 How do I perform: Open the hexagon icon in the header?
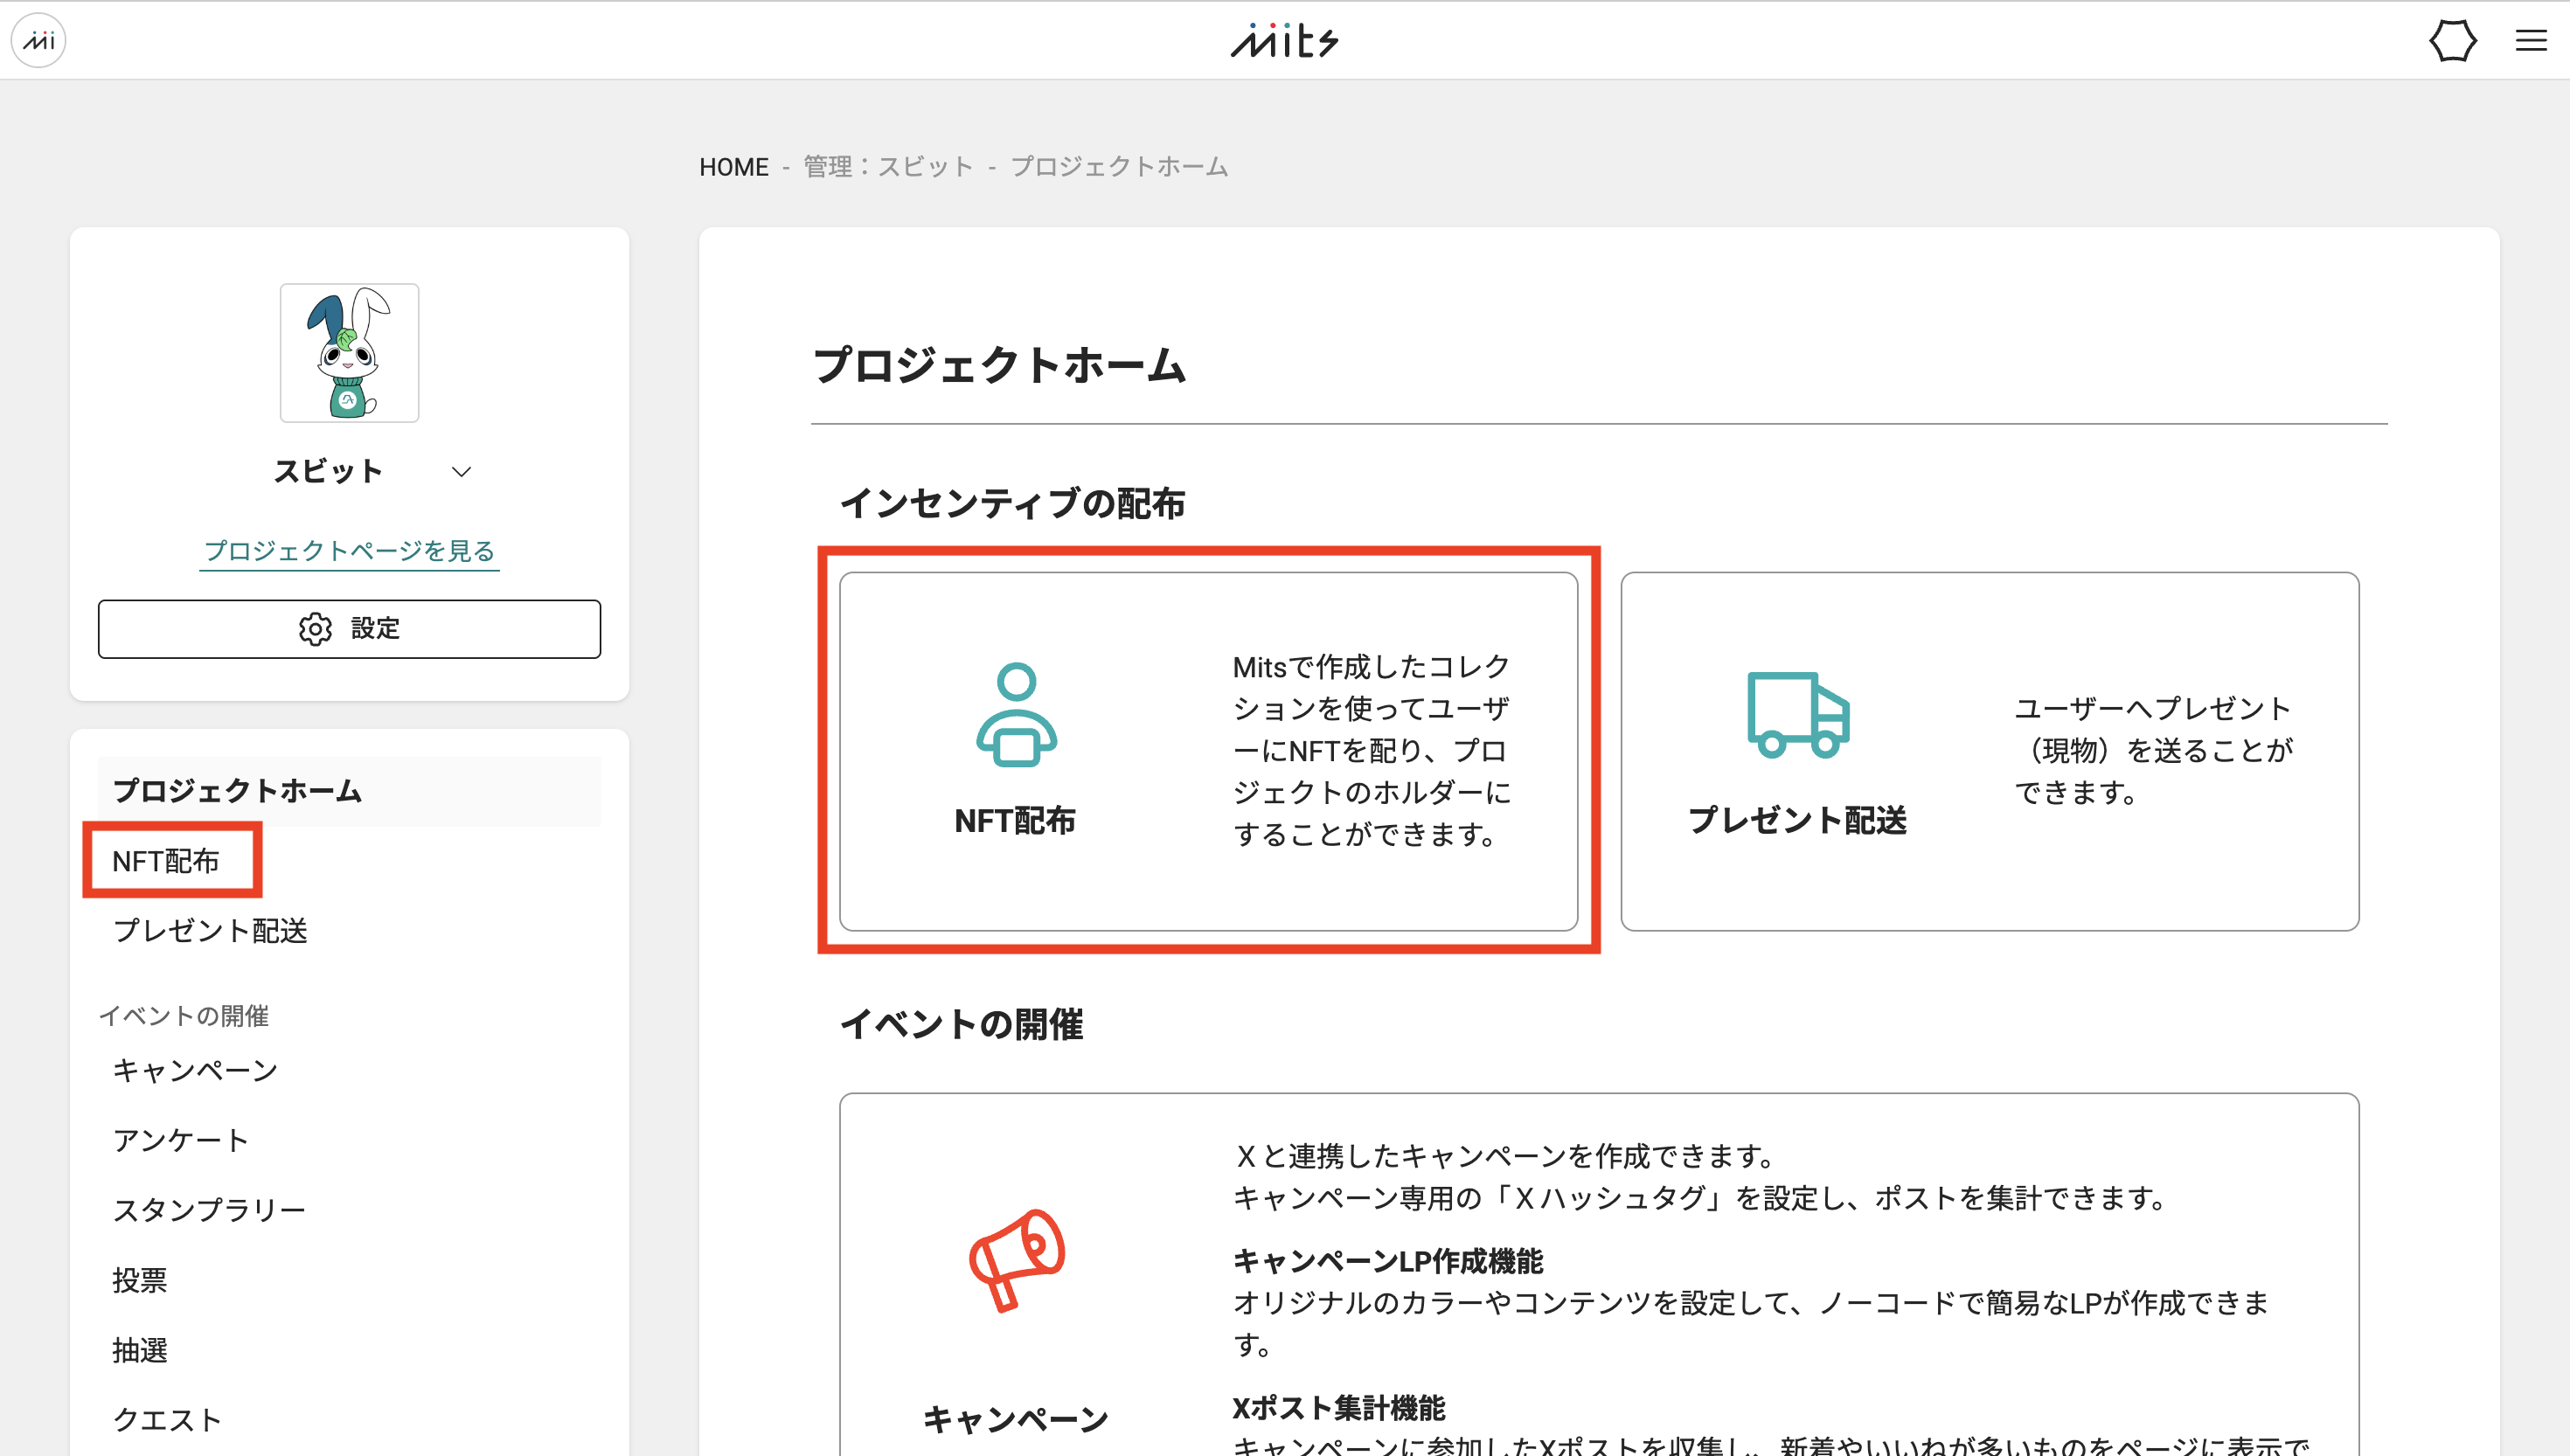(2452, 41)
